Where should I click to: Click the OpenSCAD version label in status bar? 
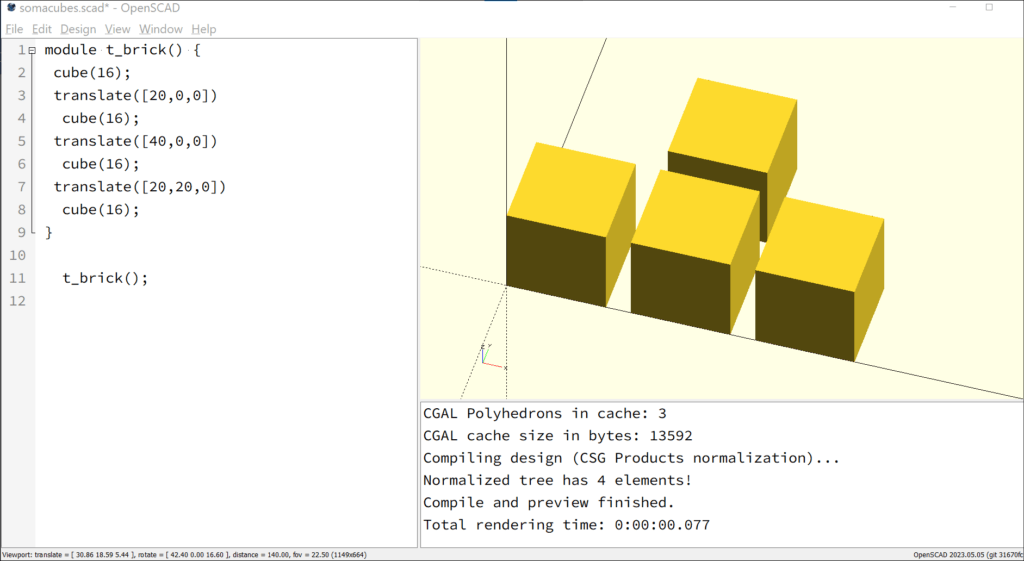(x=968, y=555)
